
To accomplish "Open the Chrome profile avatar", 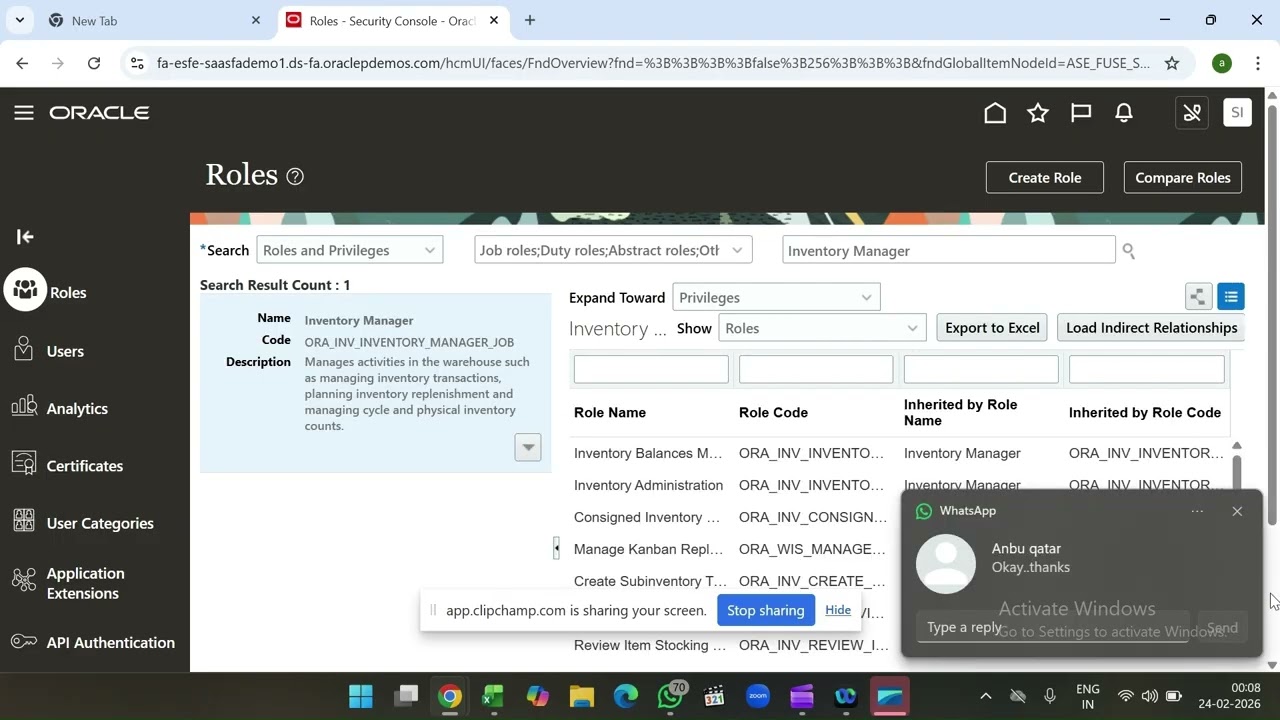I will pyautogui.click(x=1222, y=63).
